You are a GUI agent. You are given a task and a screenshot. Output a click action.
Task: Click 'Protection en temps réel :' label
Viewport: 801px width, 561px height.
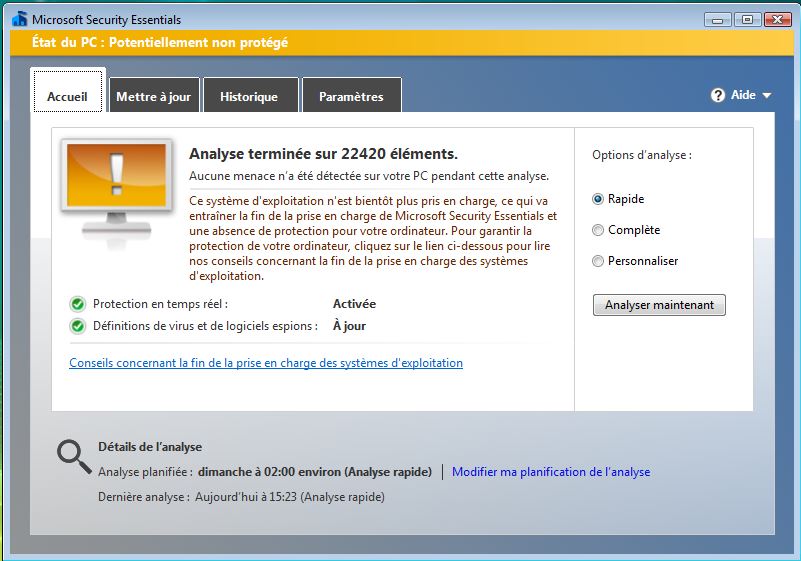click(x=160, y=304)
